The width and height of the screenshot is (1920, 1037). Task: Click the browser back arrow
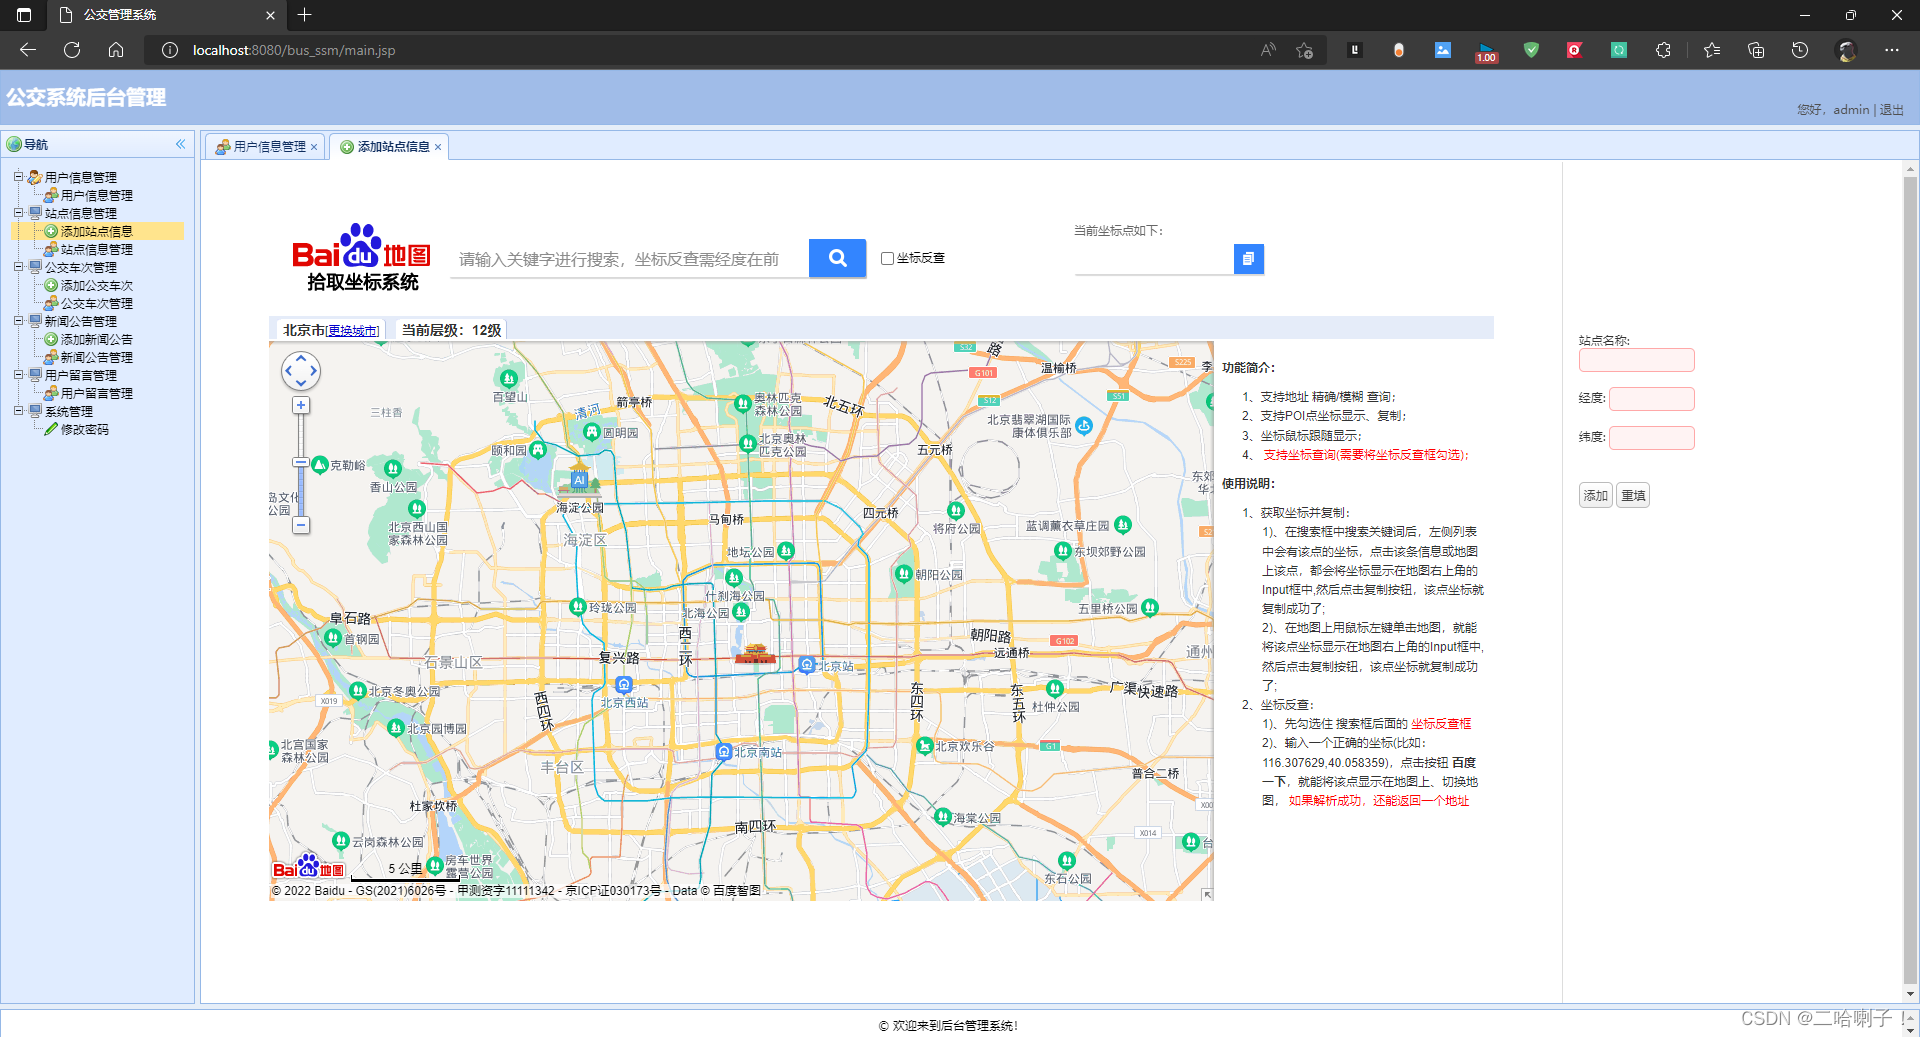click(x=27, y=50)
